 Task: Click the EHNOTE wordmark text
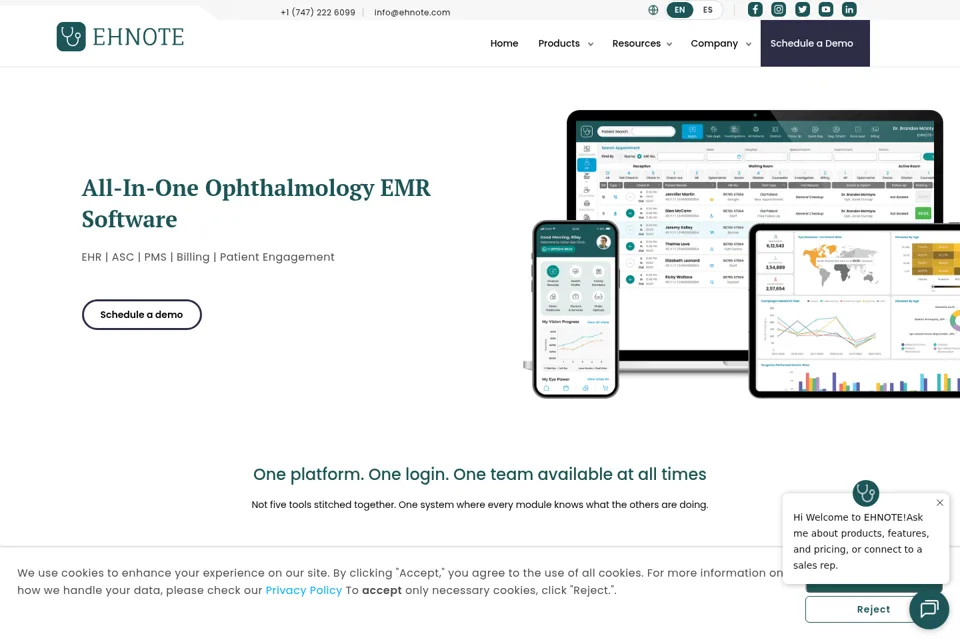click(x=138, y=37)
